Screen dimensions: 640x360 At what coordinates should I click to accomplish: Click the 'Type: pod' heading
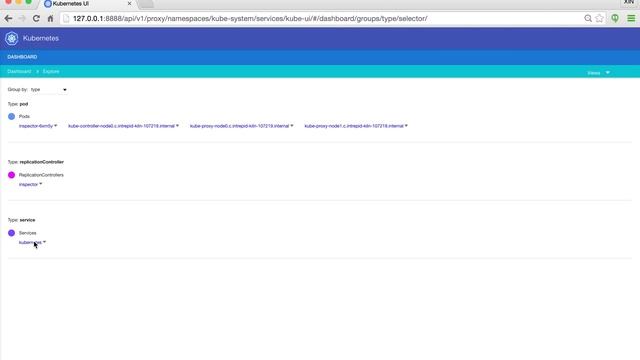(18, 104)
